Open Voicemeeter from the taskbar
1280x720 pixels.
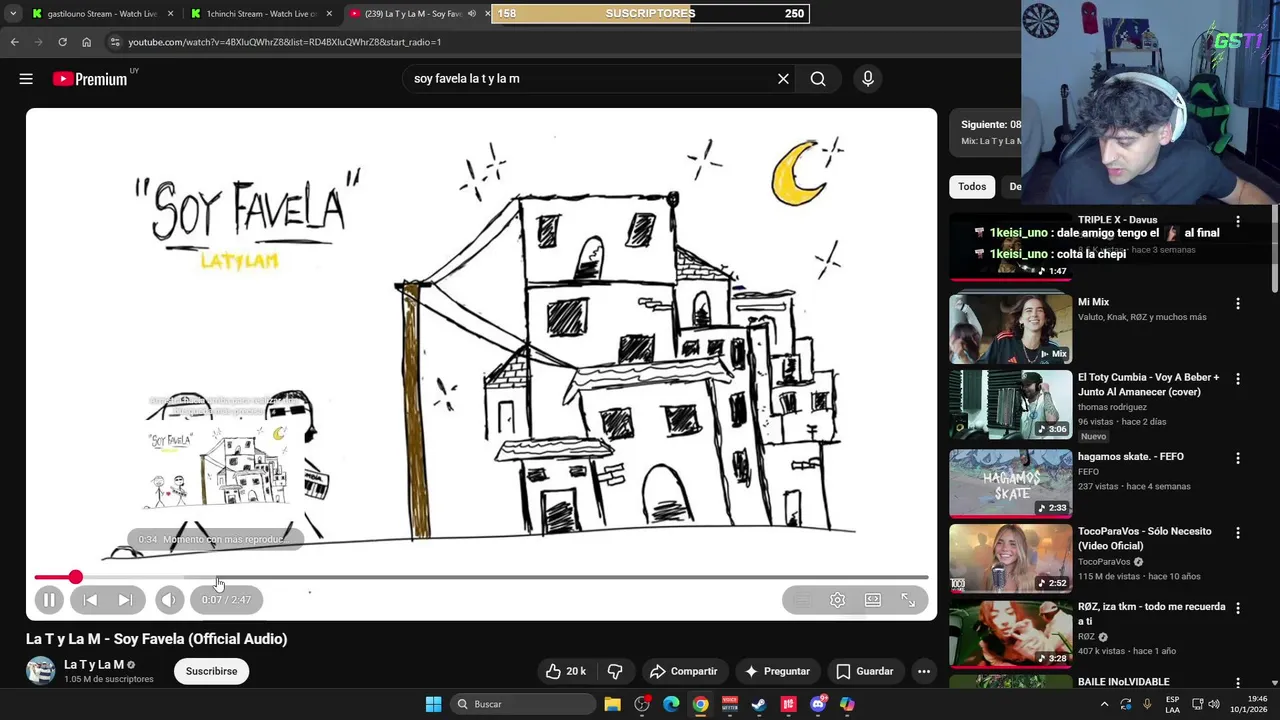pyautogui.click(x=730, y=704)
